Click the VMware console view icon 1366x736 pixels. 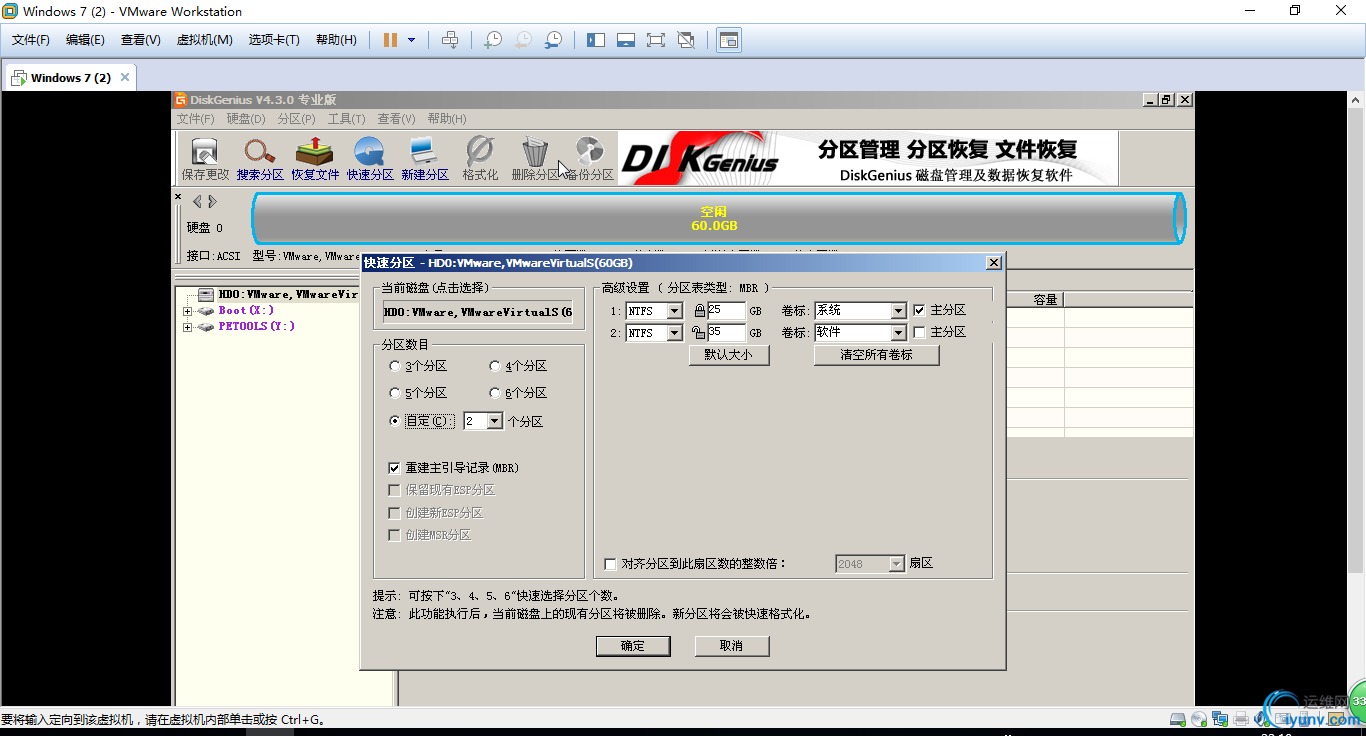(729, 40)
